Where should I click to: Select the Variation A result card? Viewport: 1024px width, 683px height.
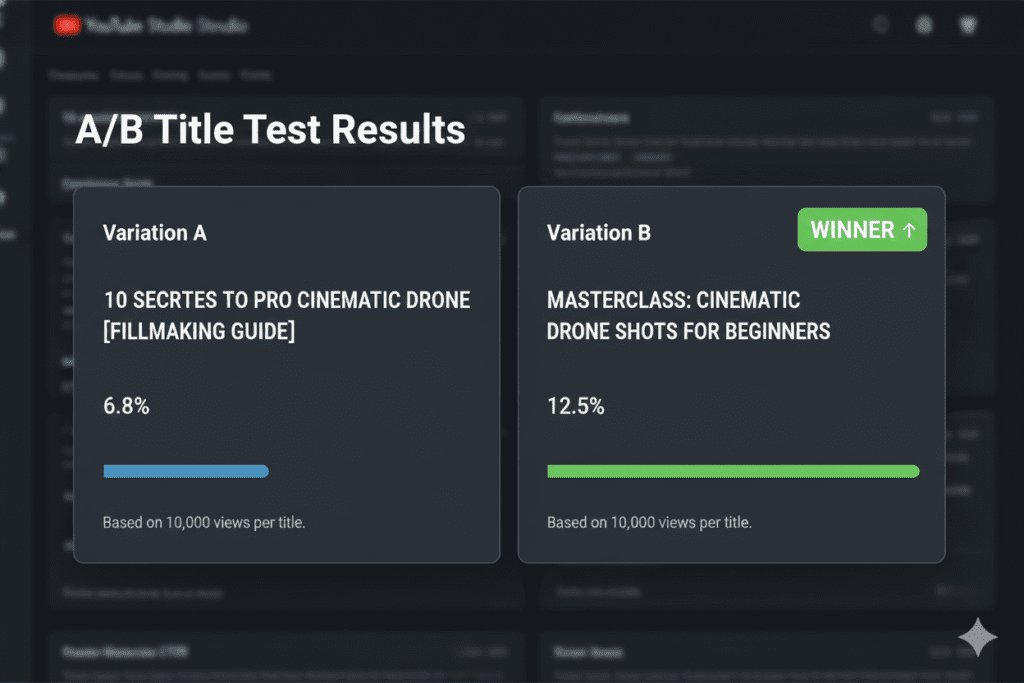(287, 373)
